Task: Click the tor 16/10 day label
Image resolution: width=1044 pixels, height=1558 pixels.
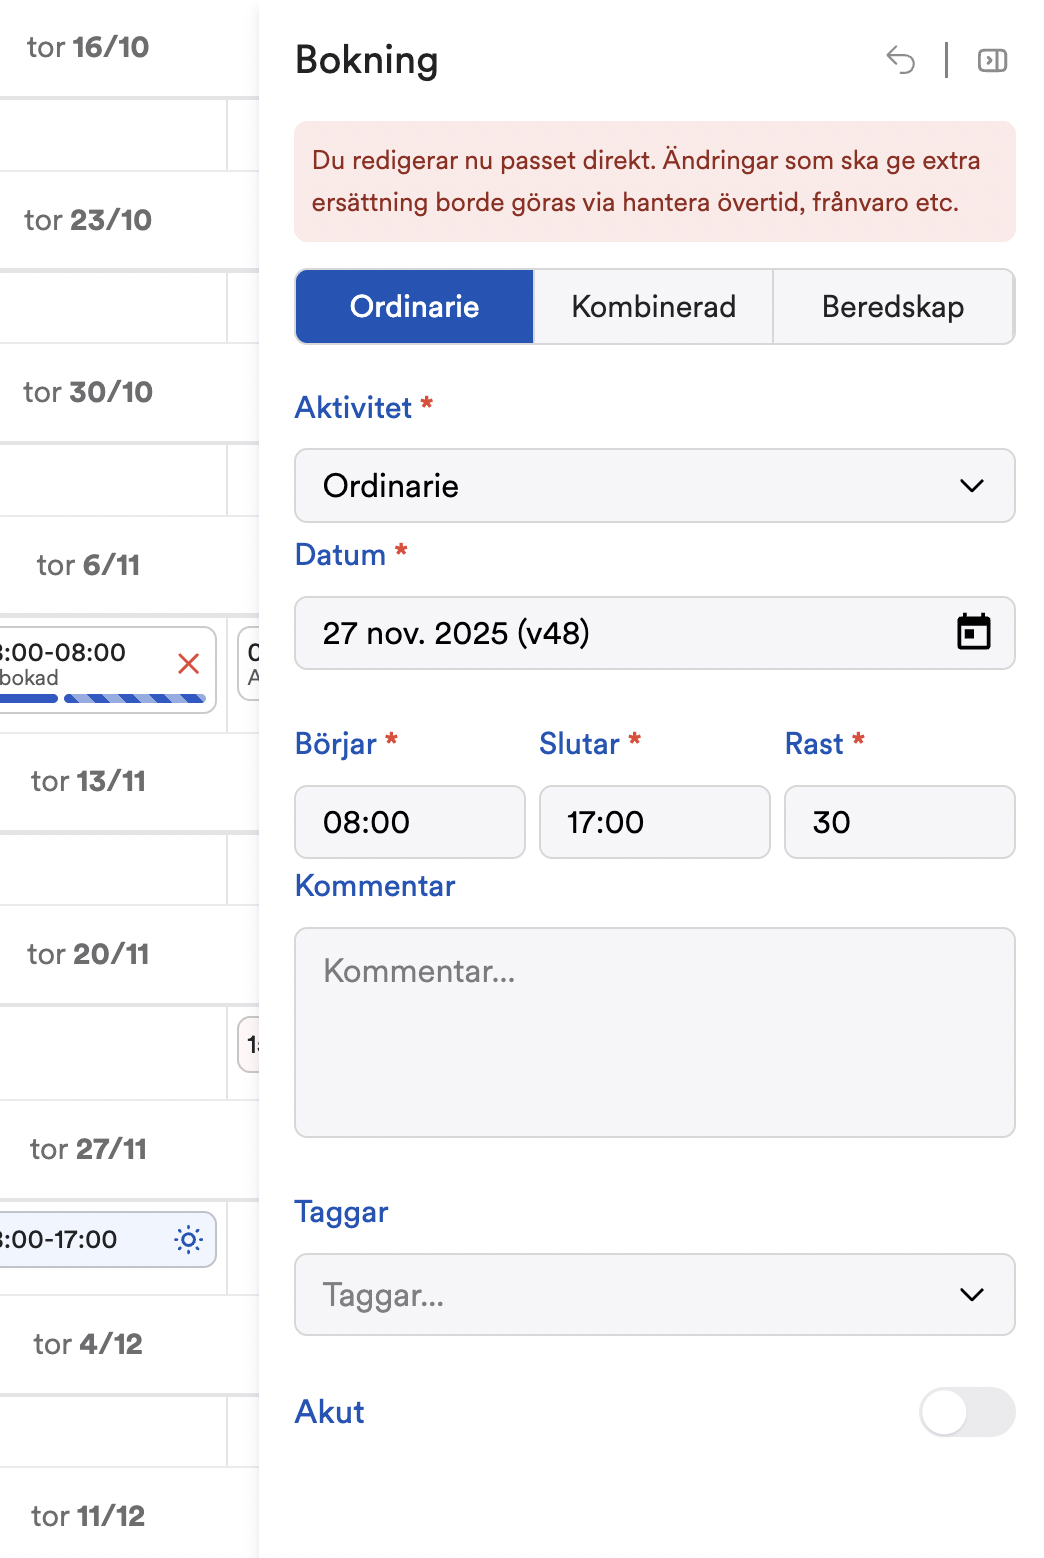Action: (x=88, y=47)
